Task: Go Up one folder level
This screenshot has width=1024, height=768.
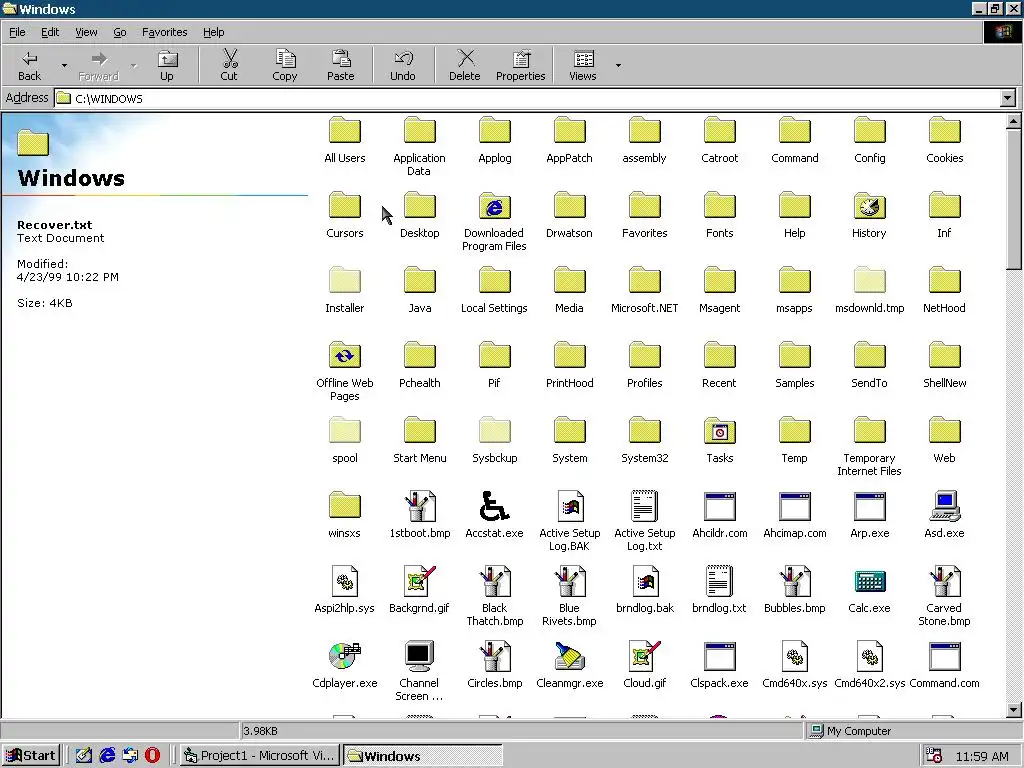Action: click(x=167, y=65)
